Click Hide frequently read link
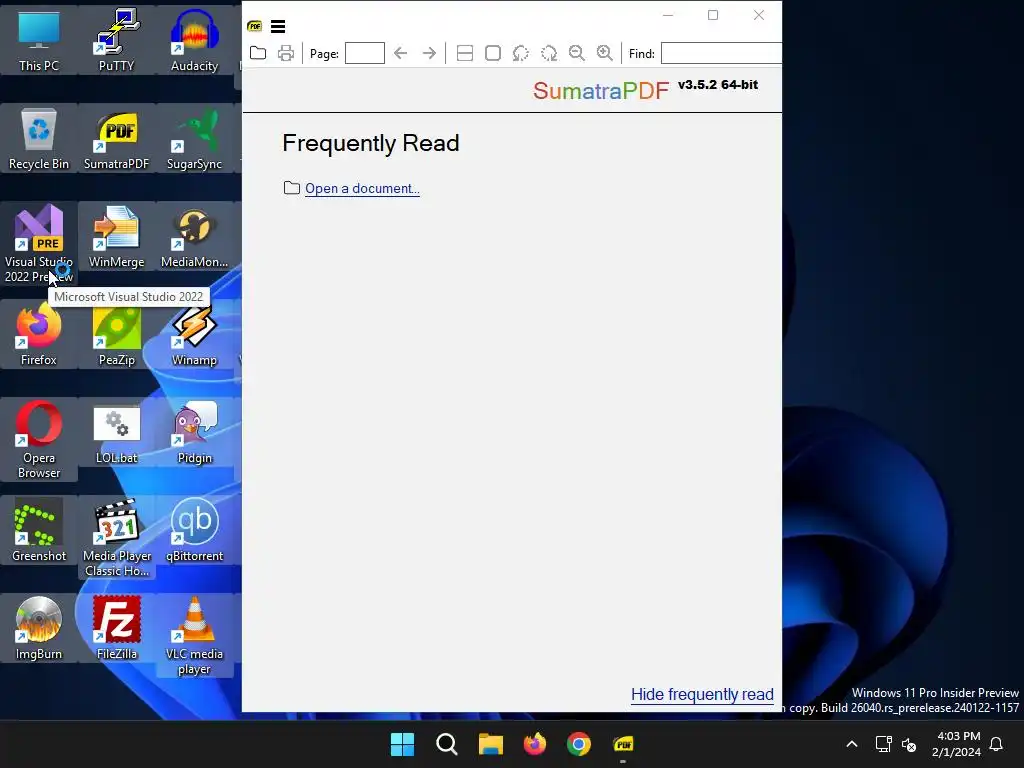Viewport: 1024px width, 768px height. point(702,694)
